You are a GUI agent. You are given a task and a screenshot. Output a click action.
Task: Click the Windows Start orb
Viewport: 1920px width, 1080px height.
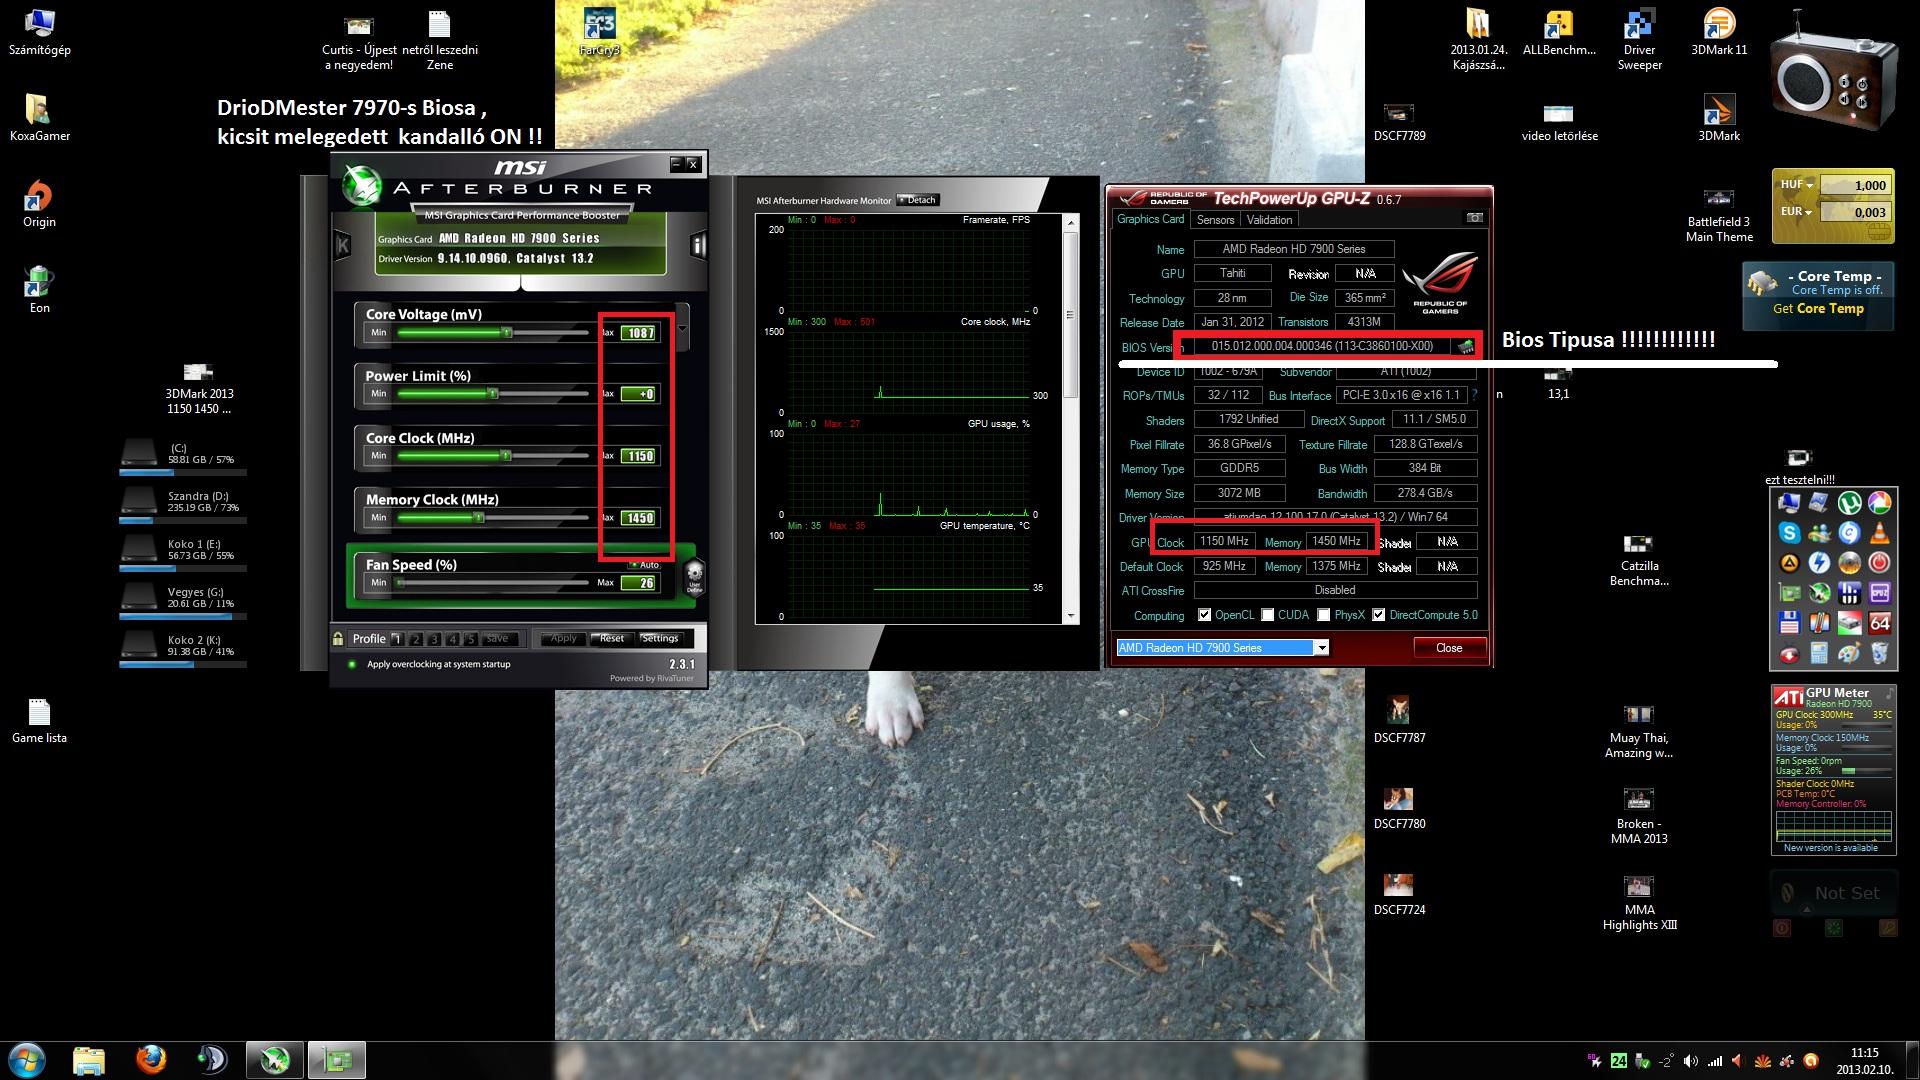[x=27, y=1060]
